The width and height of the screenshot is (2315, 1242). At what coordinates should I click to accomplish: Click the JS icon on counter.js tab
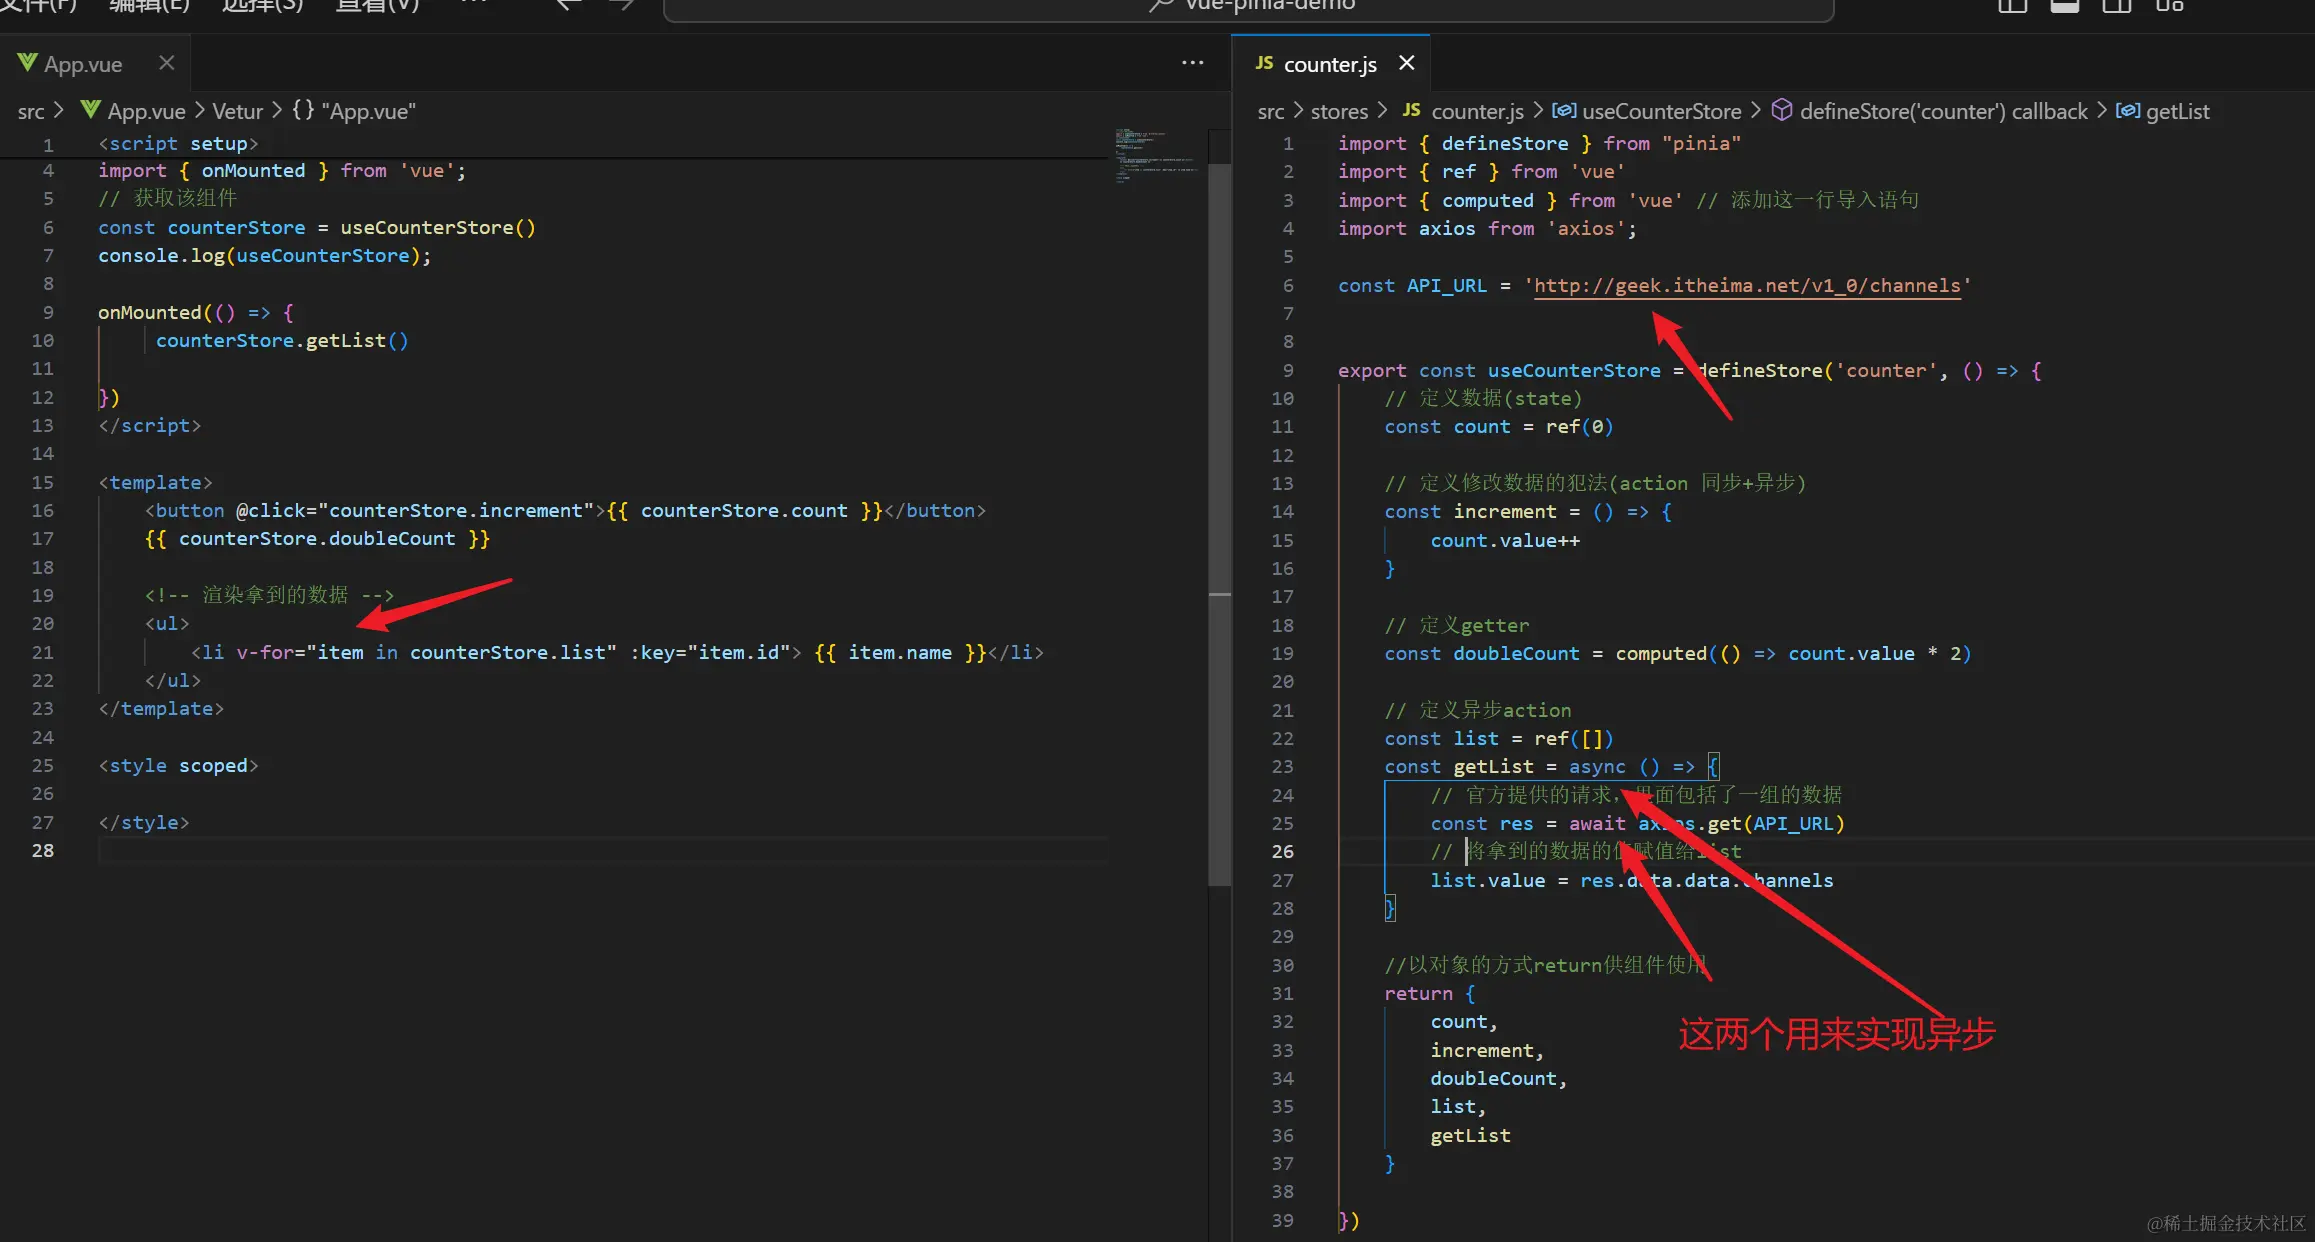(x=1264, y=63)
